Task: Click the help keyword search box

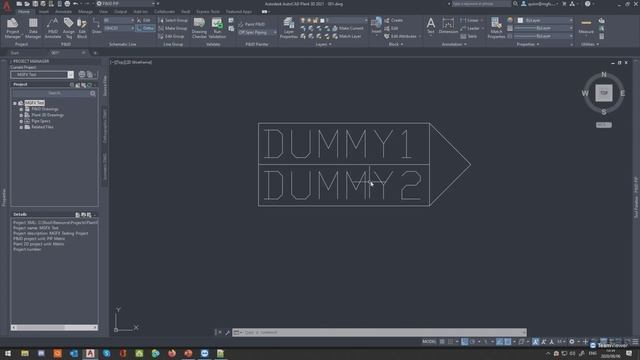Action: 481,4
